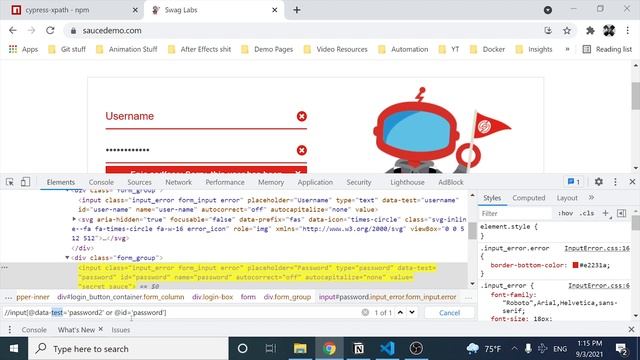This screenshot has height=360, width=640.
Task: Select the Layout styles tab
Action: [x=567, y=198]
